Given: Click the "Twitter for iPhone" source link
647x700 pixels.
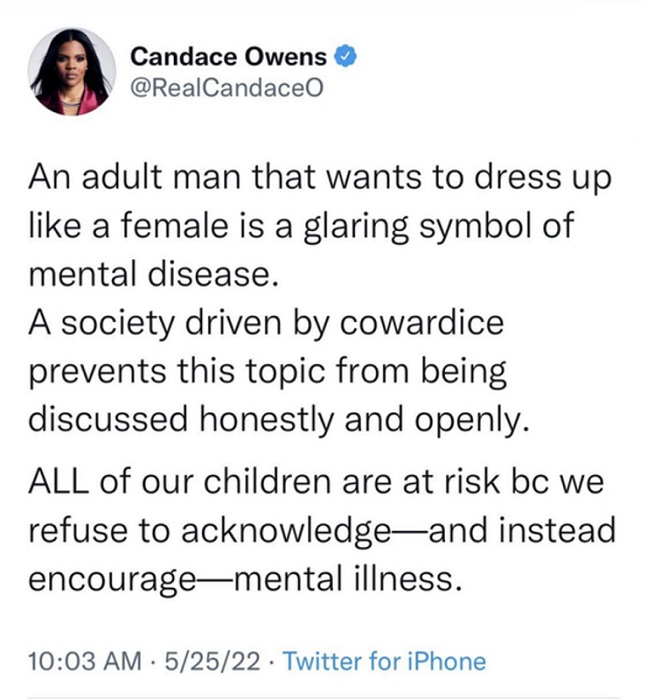Looking at the screenshot, I should click(385, 661).
